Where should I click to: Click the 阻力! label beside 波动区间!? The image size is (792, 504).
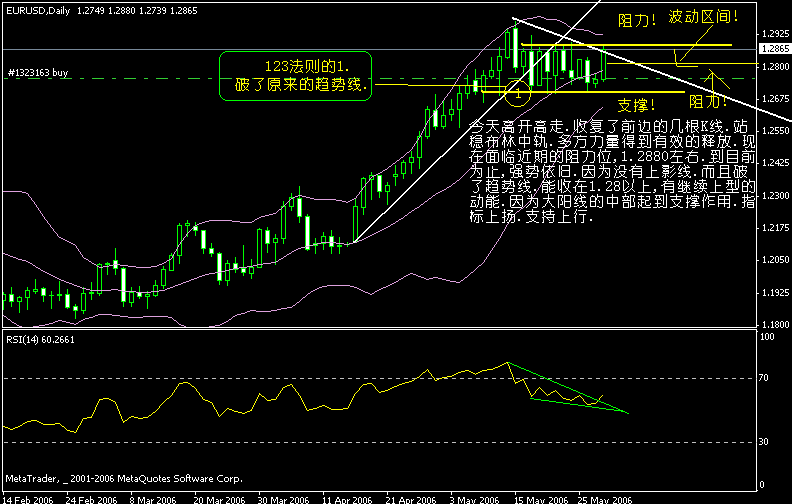tap(637, 21)
